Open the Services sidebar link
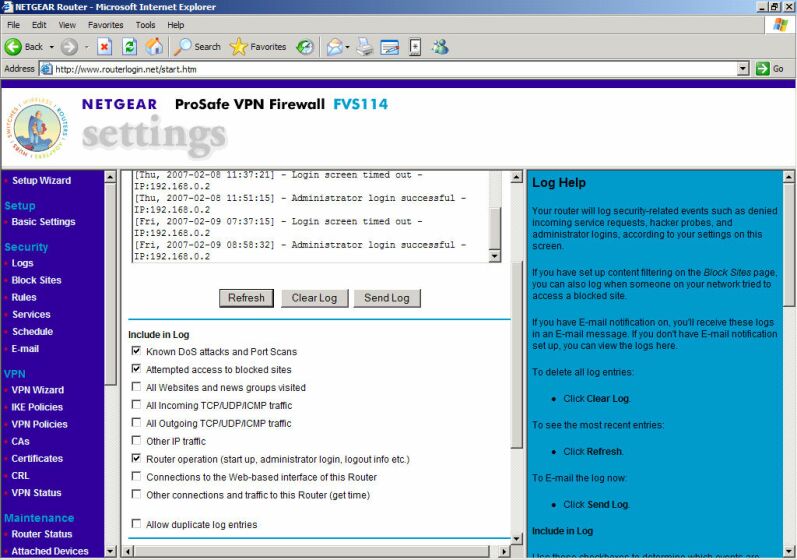Screen dimensions: 797x560 31,315
